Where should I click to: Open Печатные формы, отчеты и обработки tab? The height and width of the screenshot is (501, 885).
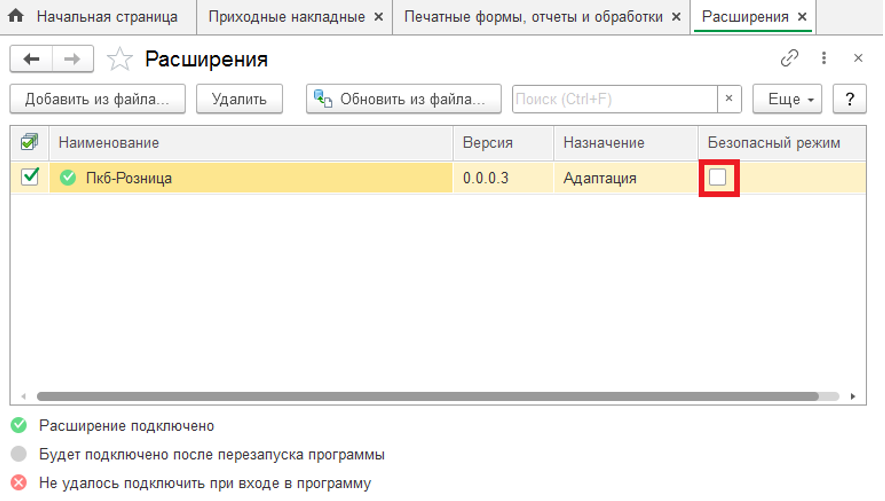click(533, 17)
